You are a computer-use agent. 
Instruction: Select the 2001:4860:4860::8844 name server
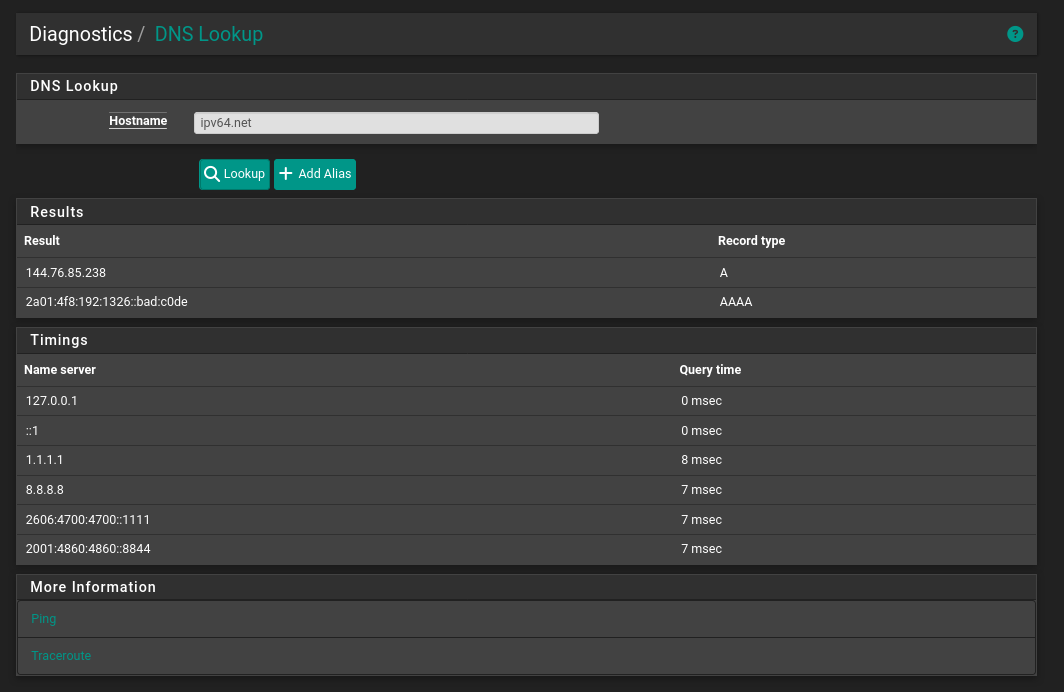88,549
